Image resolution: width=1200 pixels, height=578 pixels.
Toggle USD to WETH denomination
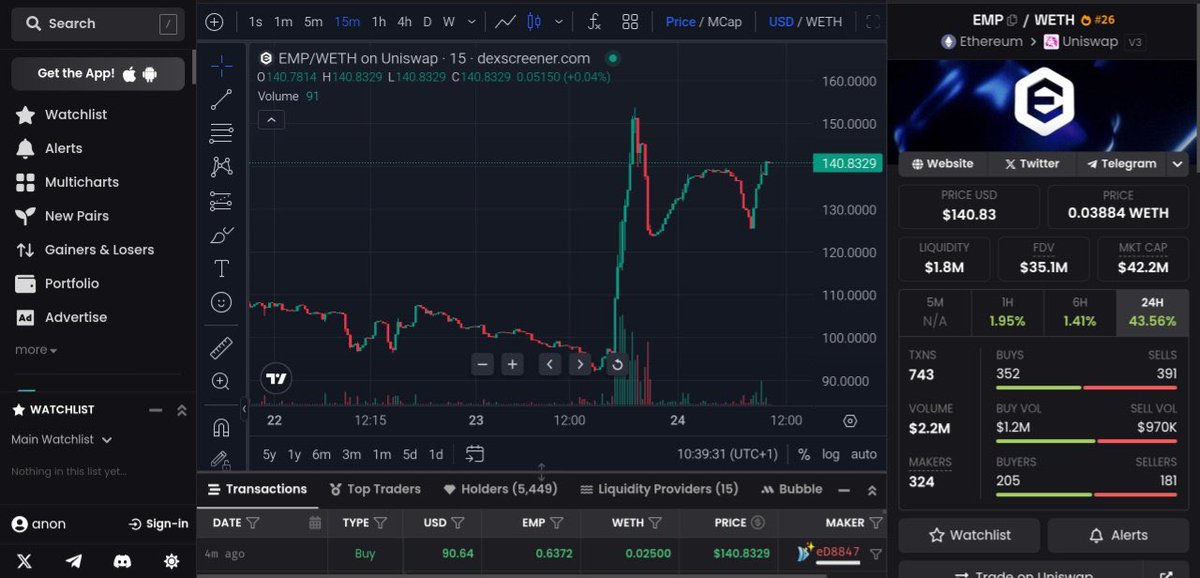pos(805,21)
